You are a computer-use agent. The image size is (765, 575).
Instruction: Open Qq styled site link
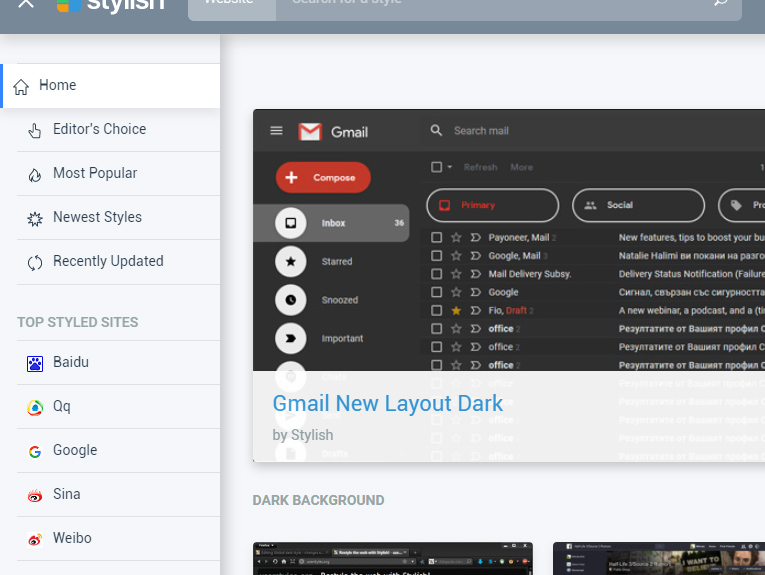[119, 407]
